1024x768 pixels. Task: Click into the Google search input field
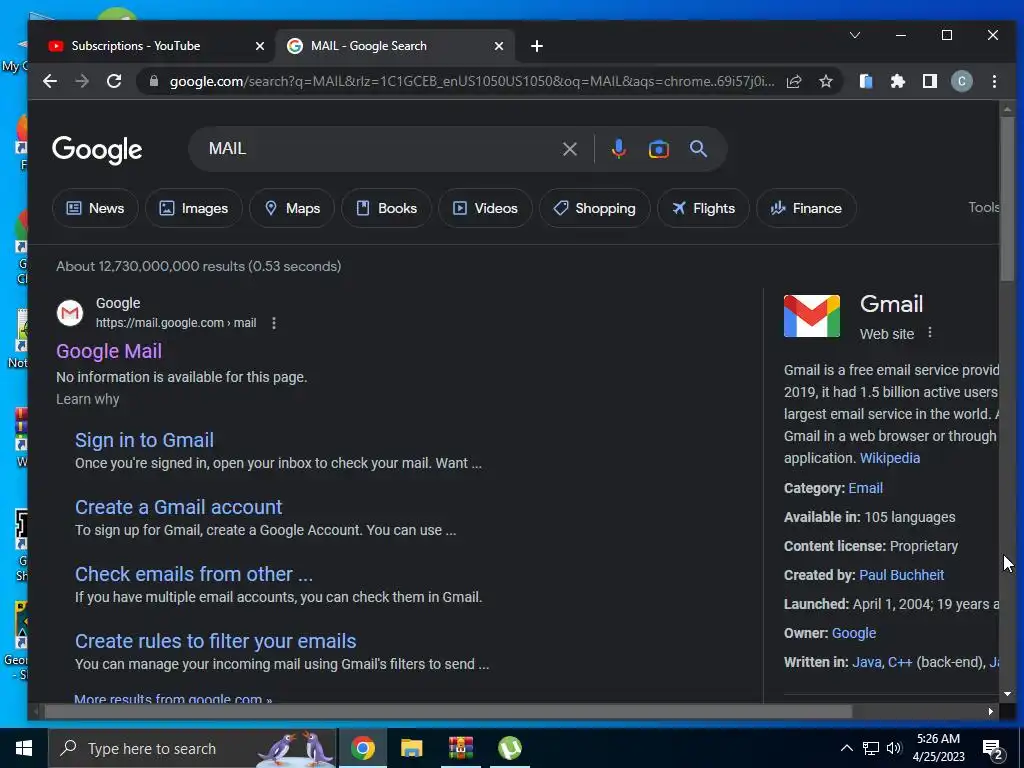point(379,149)
